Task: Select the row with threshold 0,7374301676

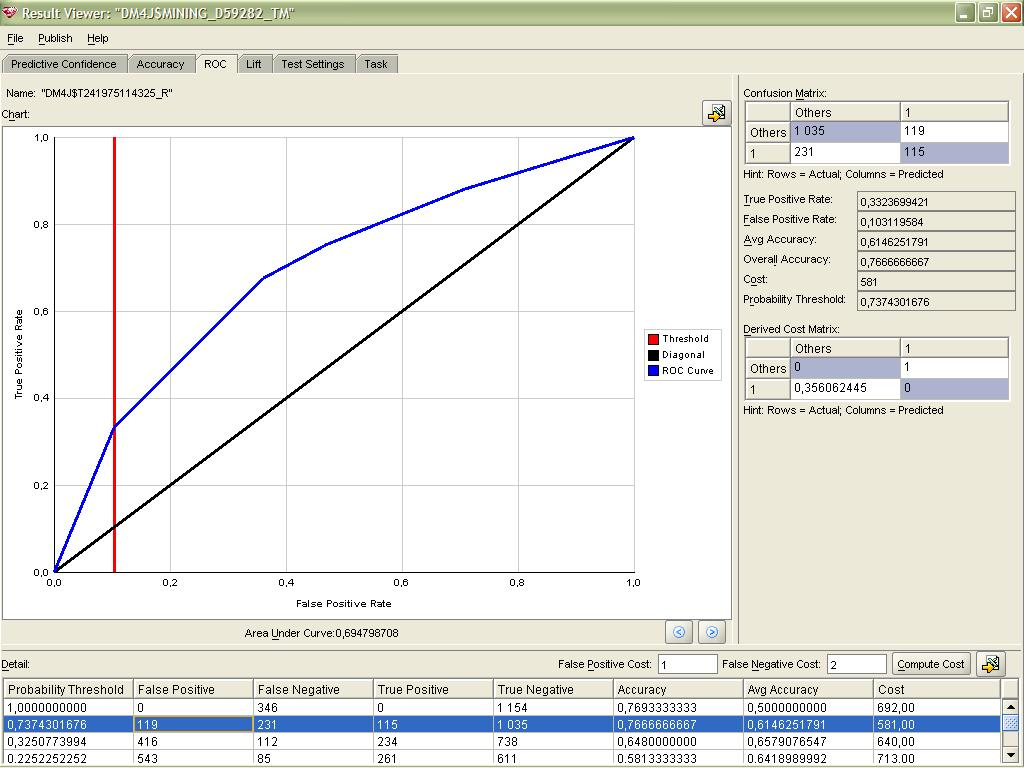Action: coord(502,724)
